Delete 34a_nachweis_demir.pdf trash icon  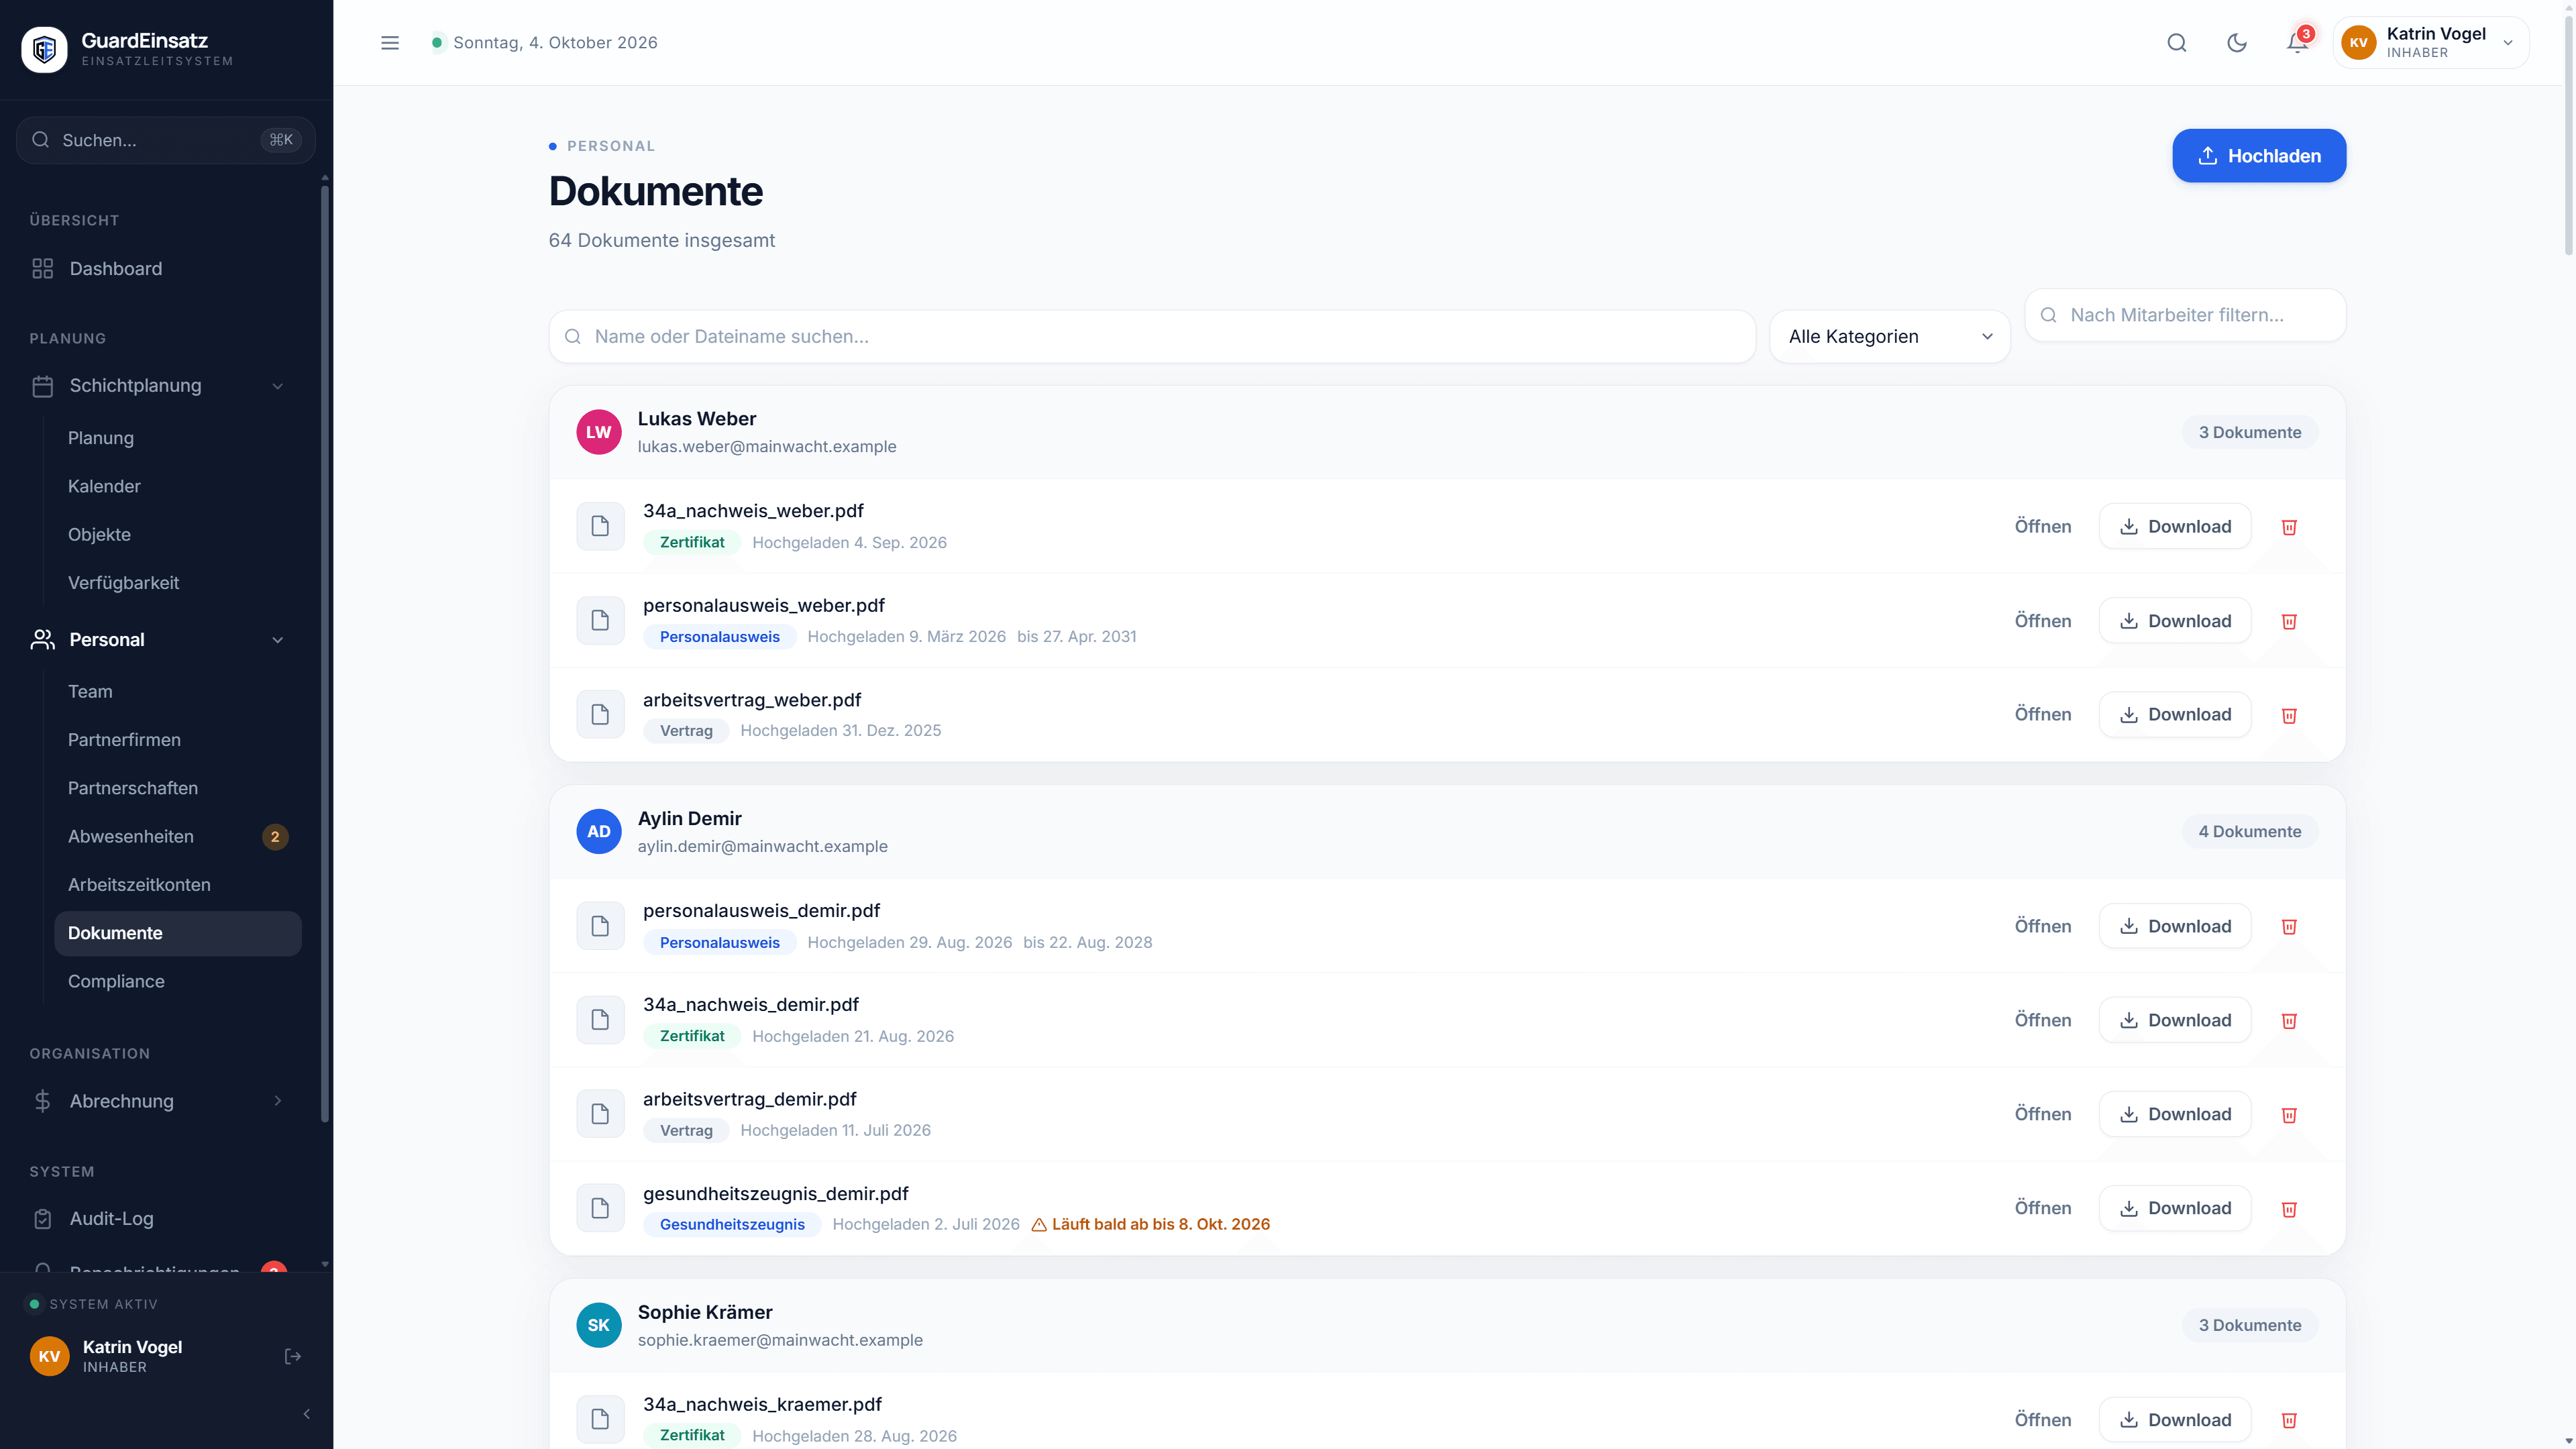[x=2289, y=1021]
